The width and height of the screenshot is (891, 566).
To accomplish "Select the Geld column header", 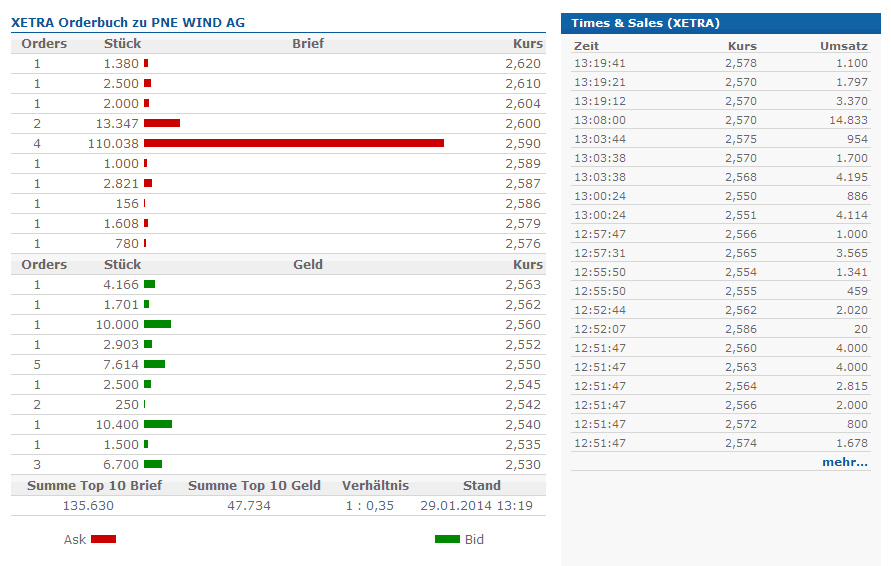I will click(x=308, y=265).
